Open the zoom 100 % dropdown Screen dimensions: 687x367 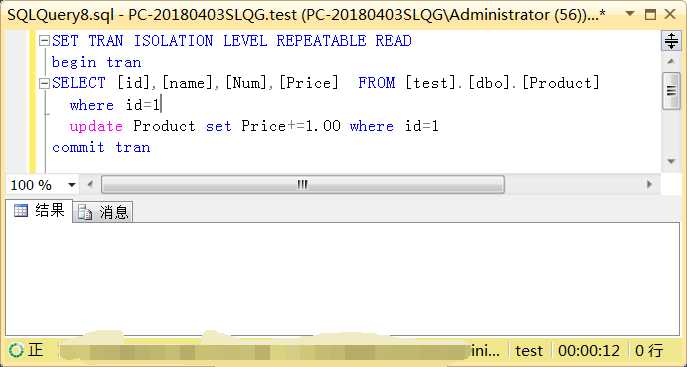(x=71, y=185)
